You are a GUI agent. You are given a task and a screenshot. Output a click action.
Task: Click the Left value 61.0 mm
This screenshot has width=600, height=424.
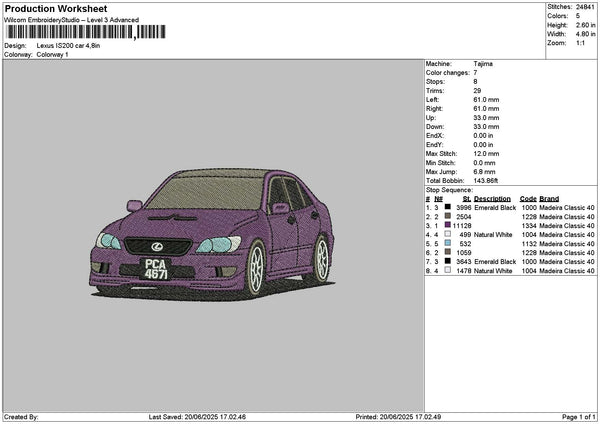(486, 100)
